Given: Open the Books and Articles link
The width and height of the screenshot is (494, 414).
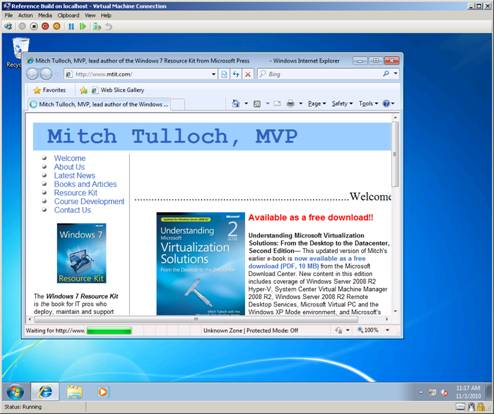Looking at the screenshot, I should (85, 184).
